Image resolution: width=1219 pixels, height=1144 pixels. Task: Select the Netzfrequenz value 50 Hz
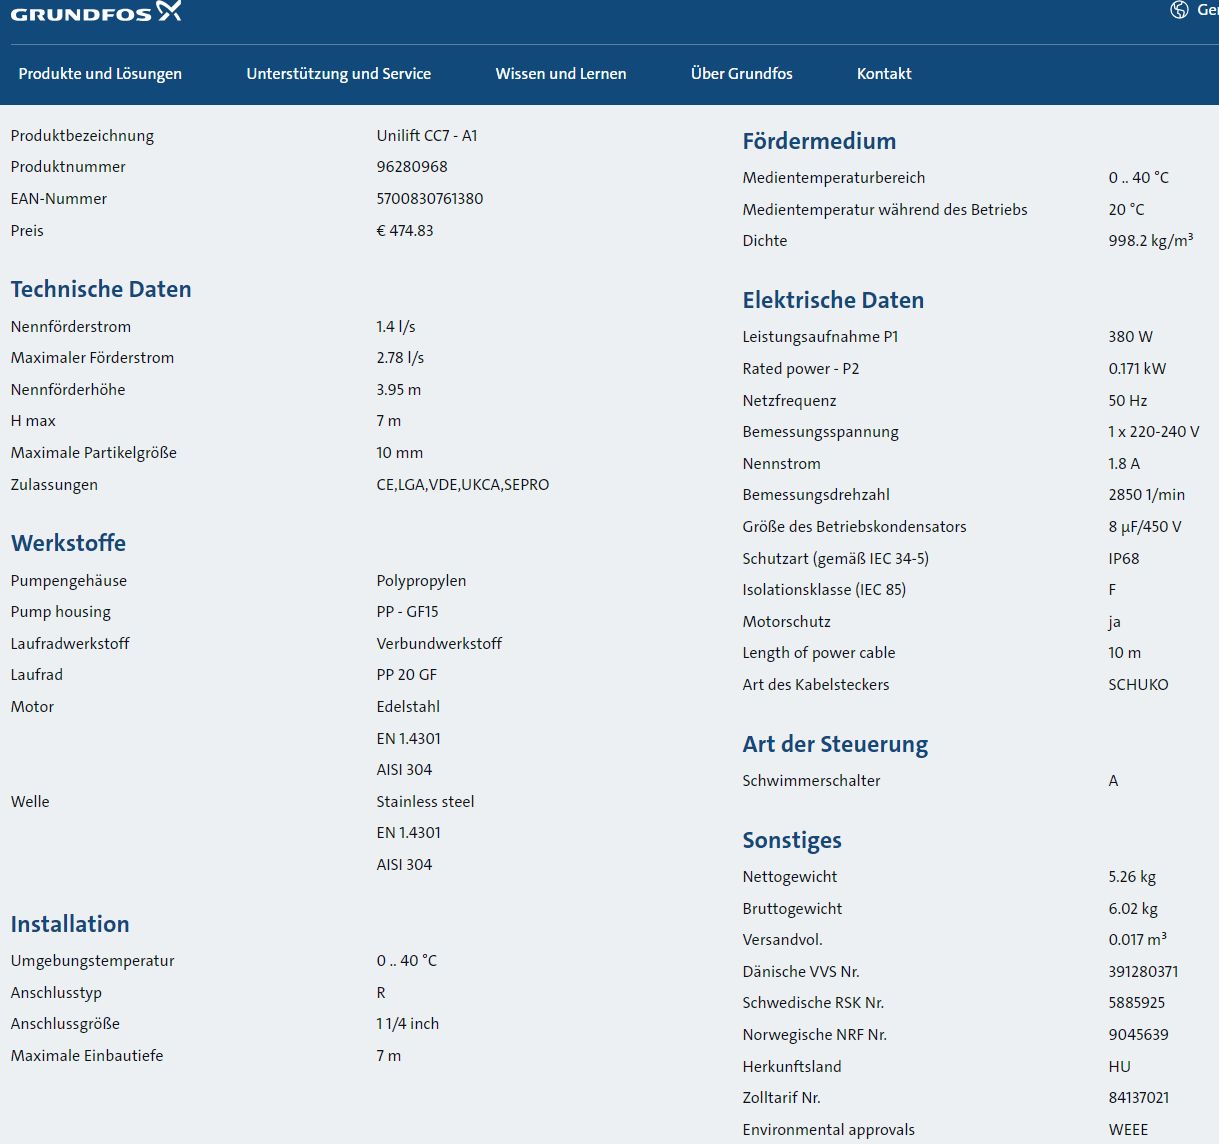[1128, 401]
